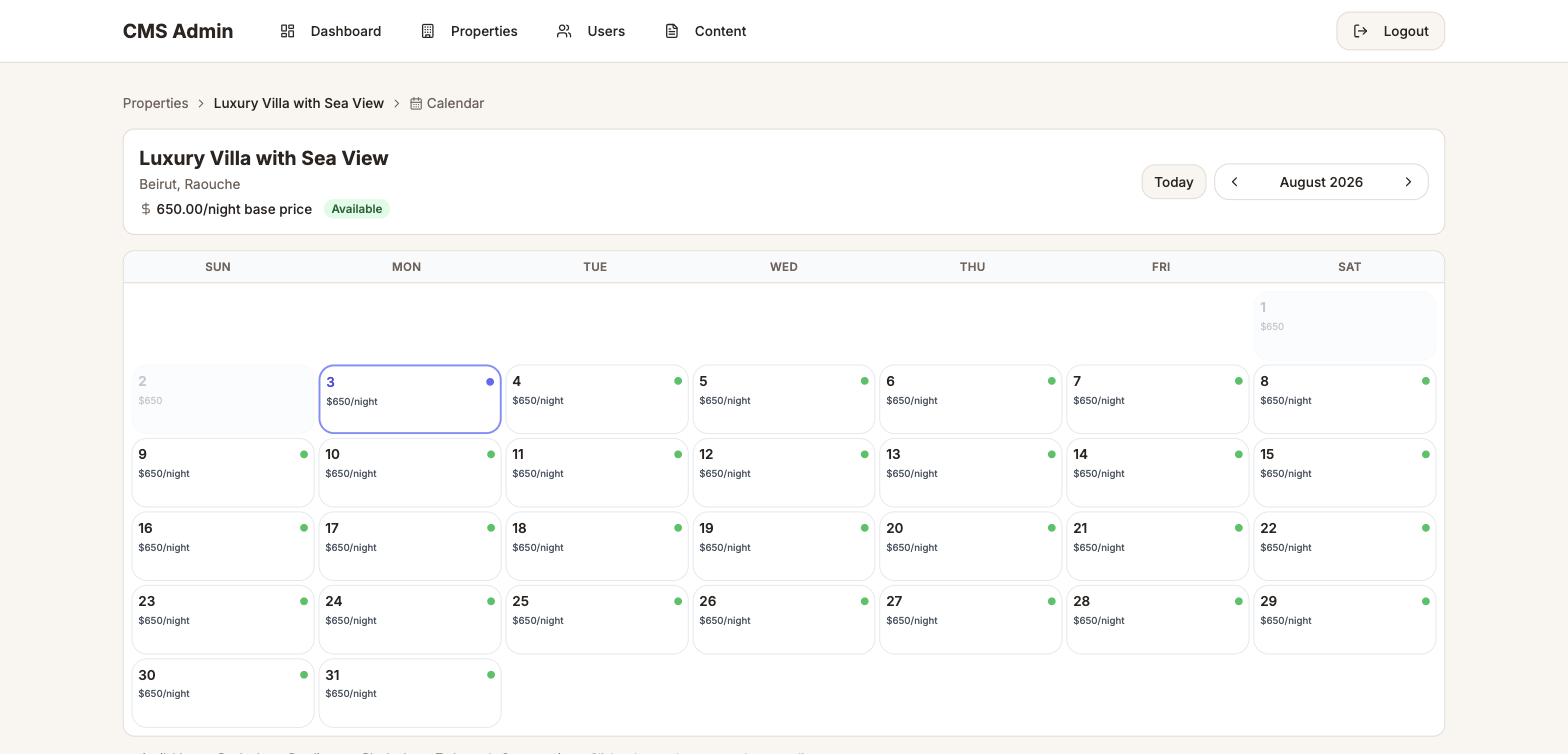Go to next month with right chevron
Viewport: 1568px width, 755px height.
(1408, 182)
